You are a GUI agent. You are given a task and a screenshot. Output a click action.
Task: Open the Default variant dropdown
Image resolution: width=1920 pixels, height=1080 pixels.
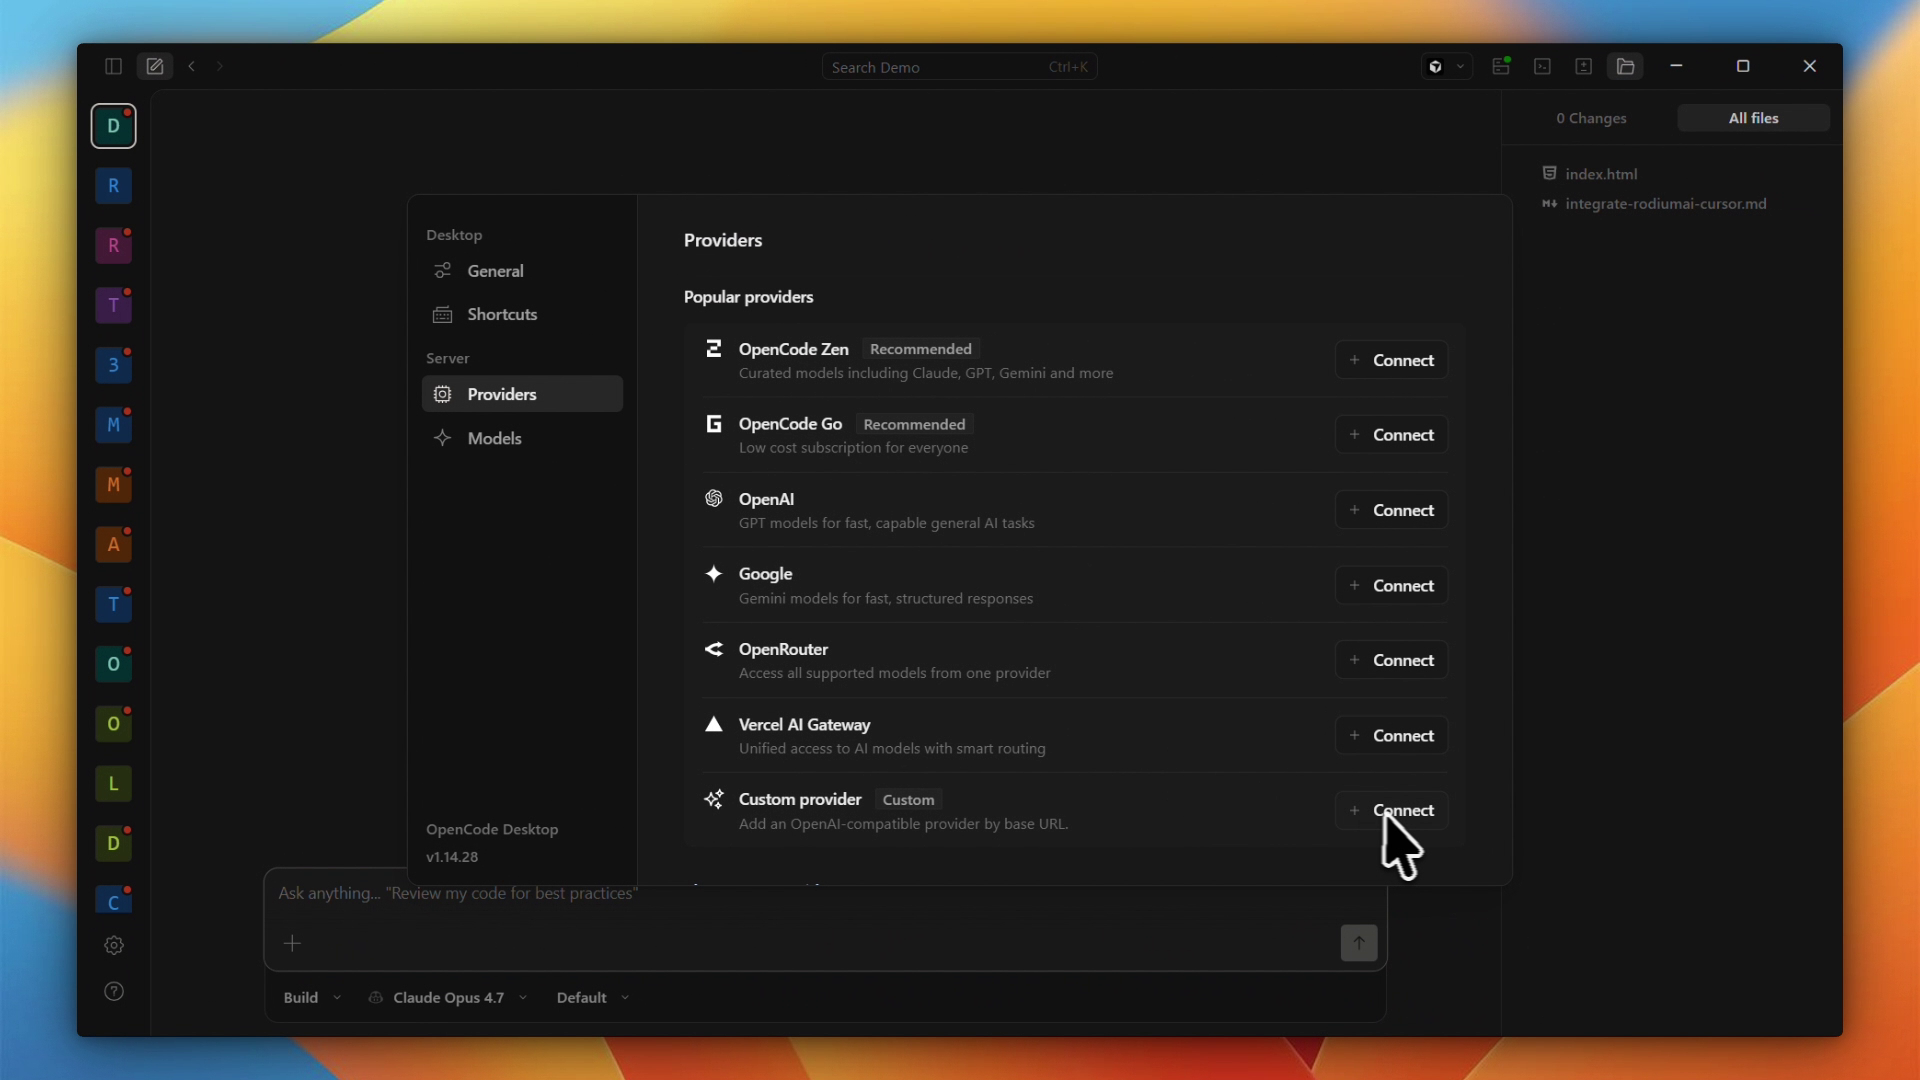[593, 998]
